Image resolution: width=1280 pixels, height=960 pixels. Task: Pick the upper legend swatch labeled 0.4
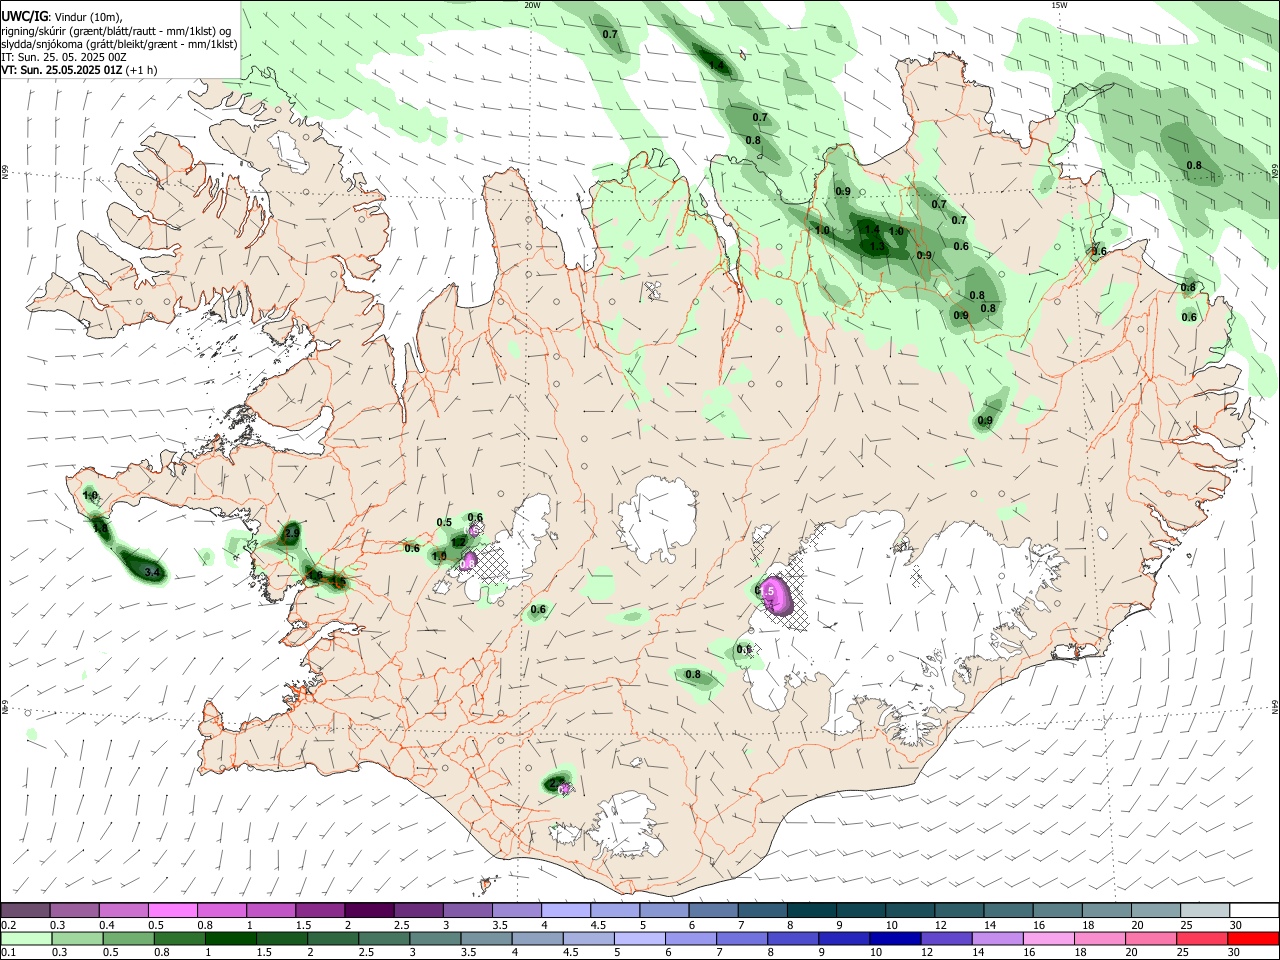click(123, 910)
